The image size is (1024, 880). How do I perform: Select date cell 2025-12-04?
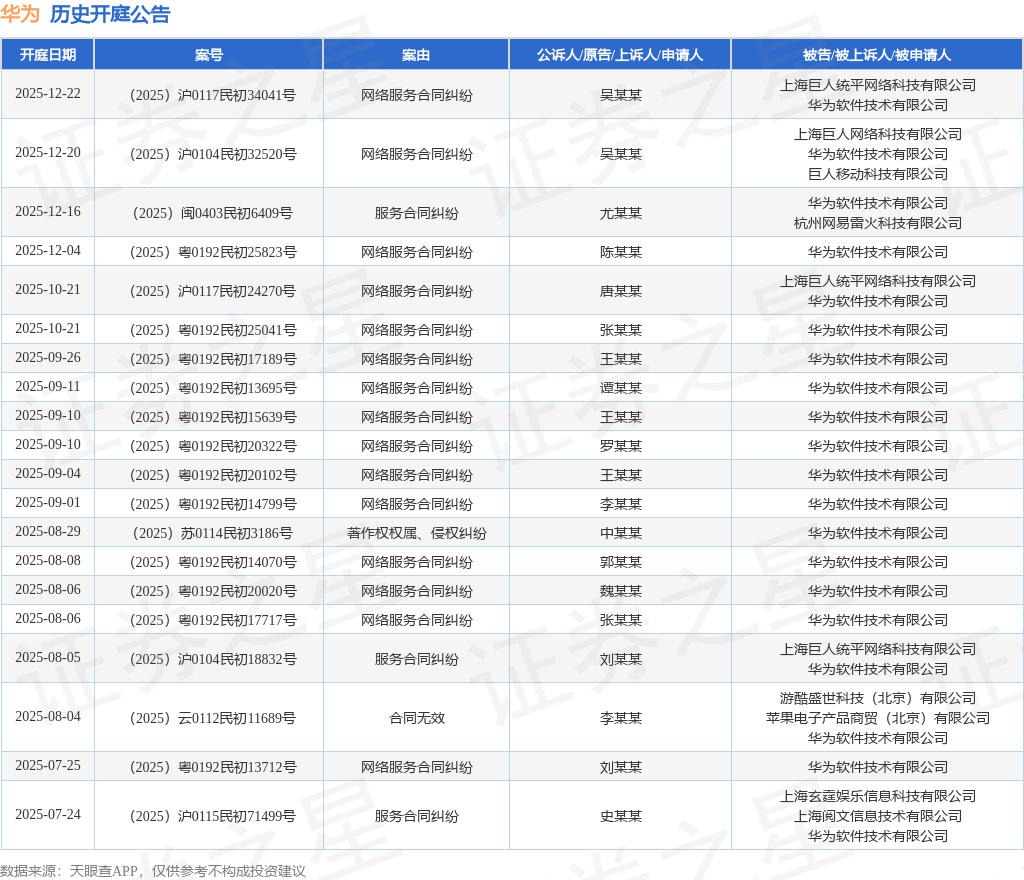48,250
